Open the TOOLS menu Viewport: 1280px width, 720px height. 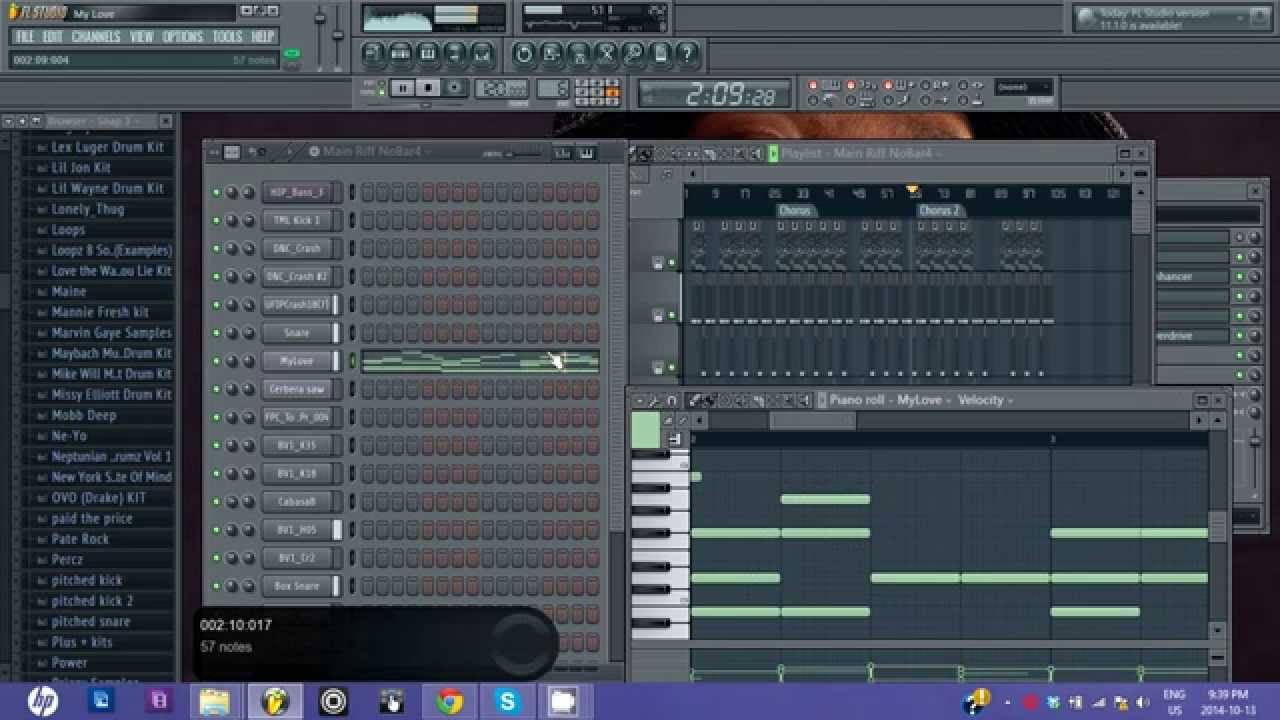click(227, 37)
